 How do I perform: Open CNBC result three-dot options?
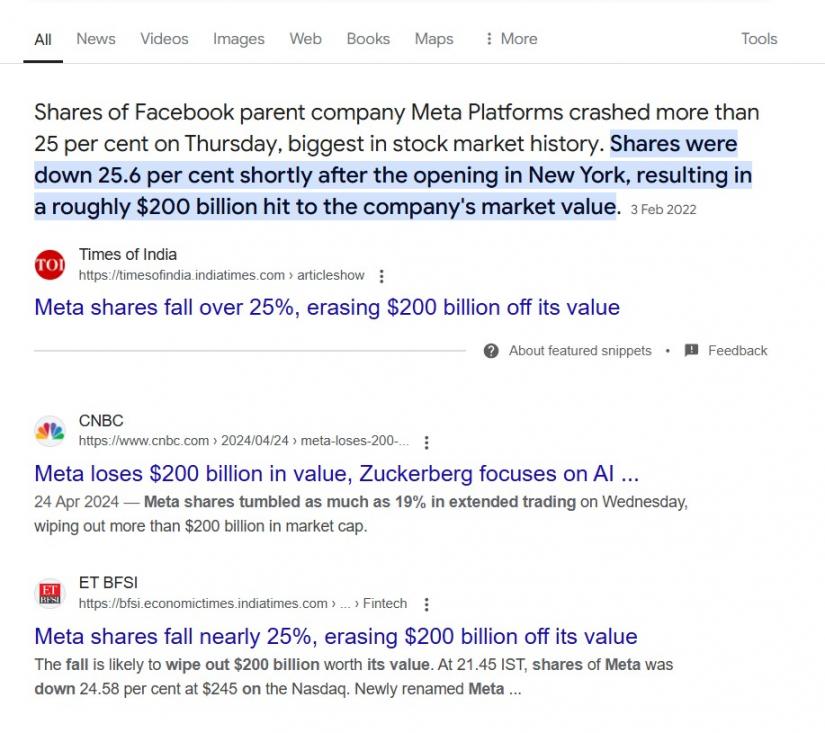(427, 442)
